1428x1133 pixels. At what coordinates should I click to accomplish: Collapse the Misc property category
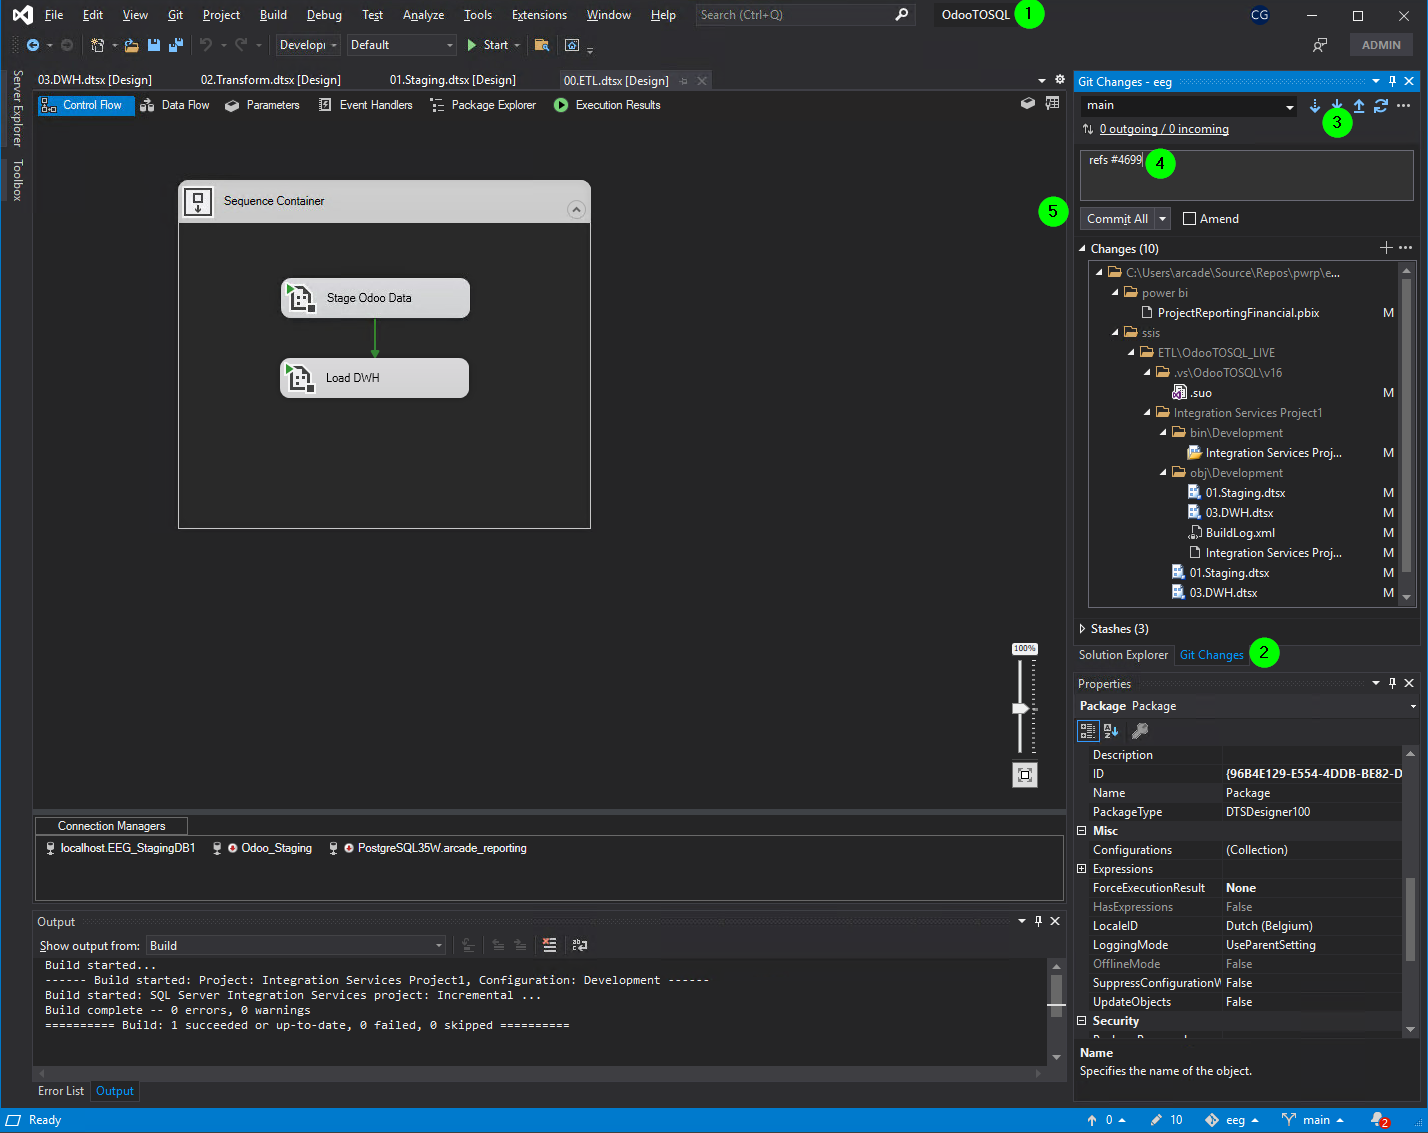(x=1081, y=831)
